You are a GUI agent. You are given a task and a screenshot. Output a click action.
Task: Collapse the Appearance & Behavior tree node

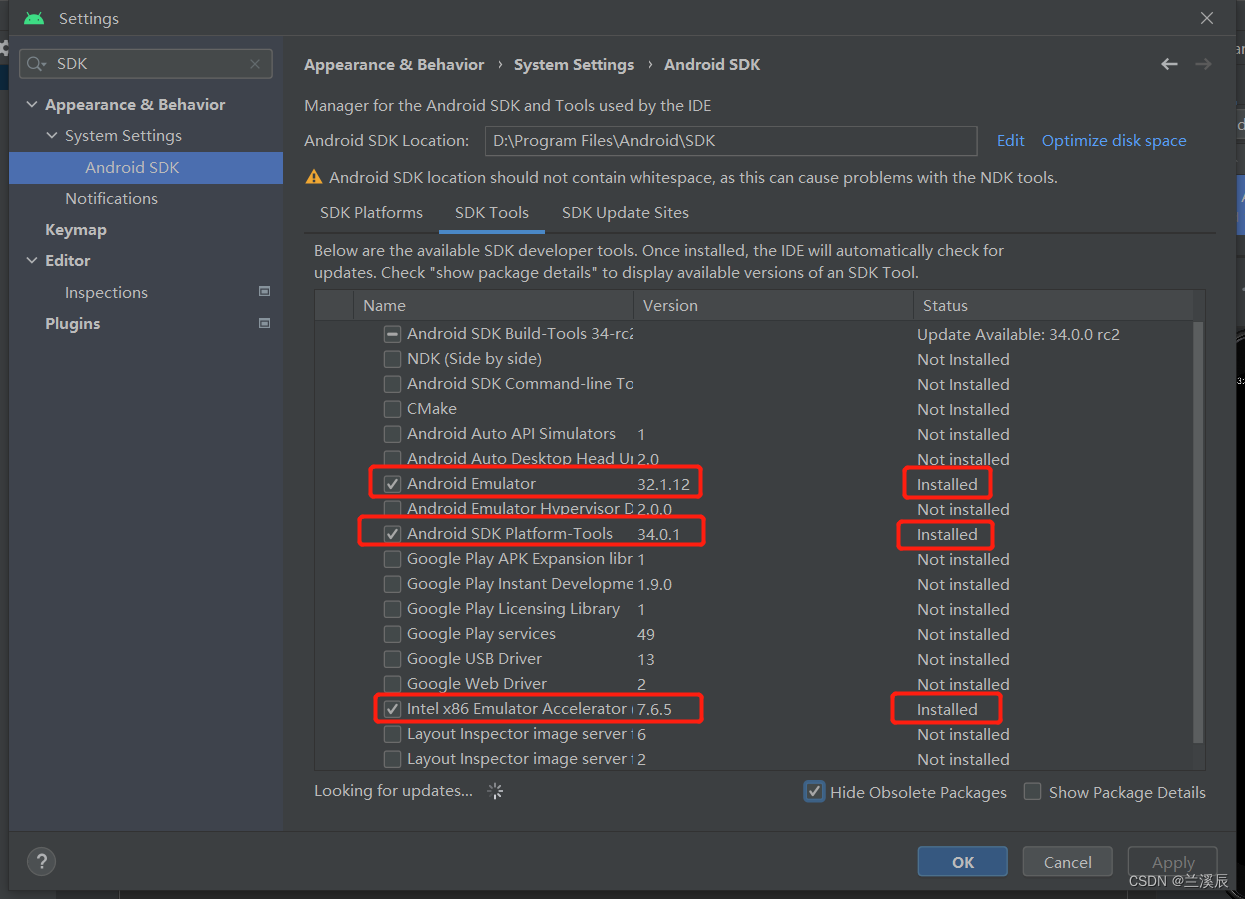tap(32, 104)
